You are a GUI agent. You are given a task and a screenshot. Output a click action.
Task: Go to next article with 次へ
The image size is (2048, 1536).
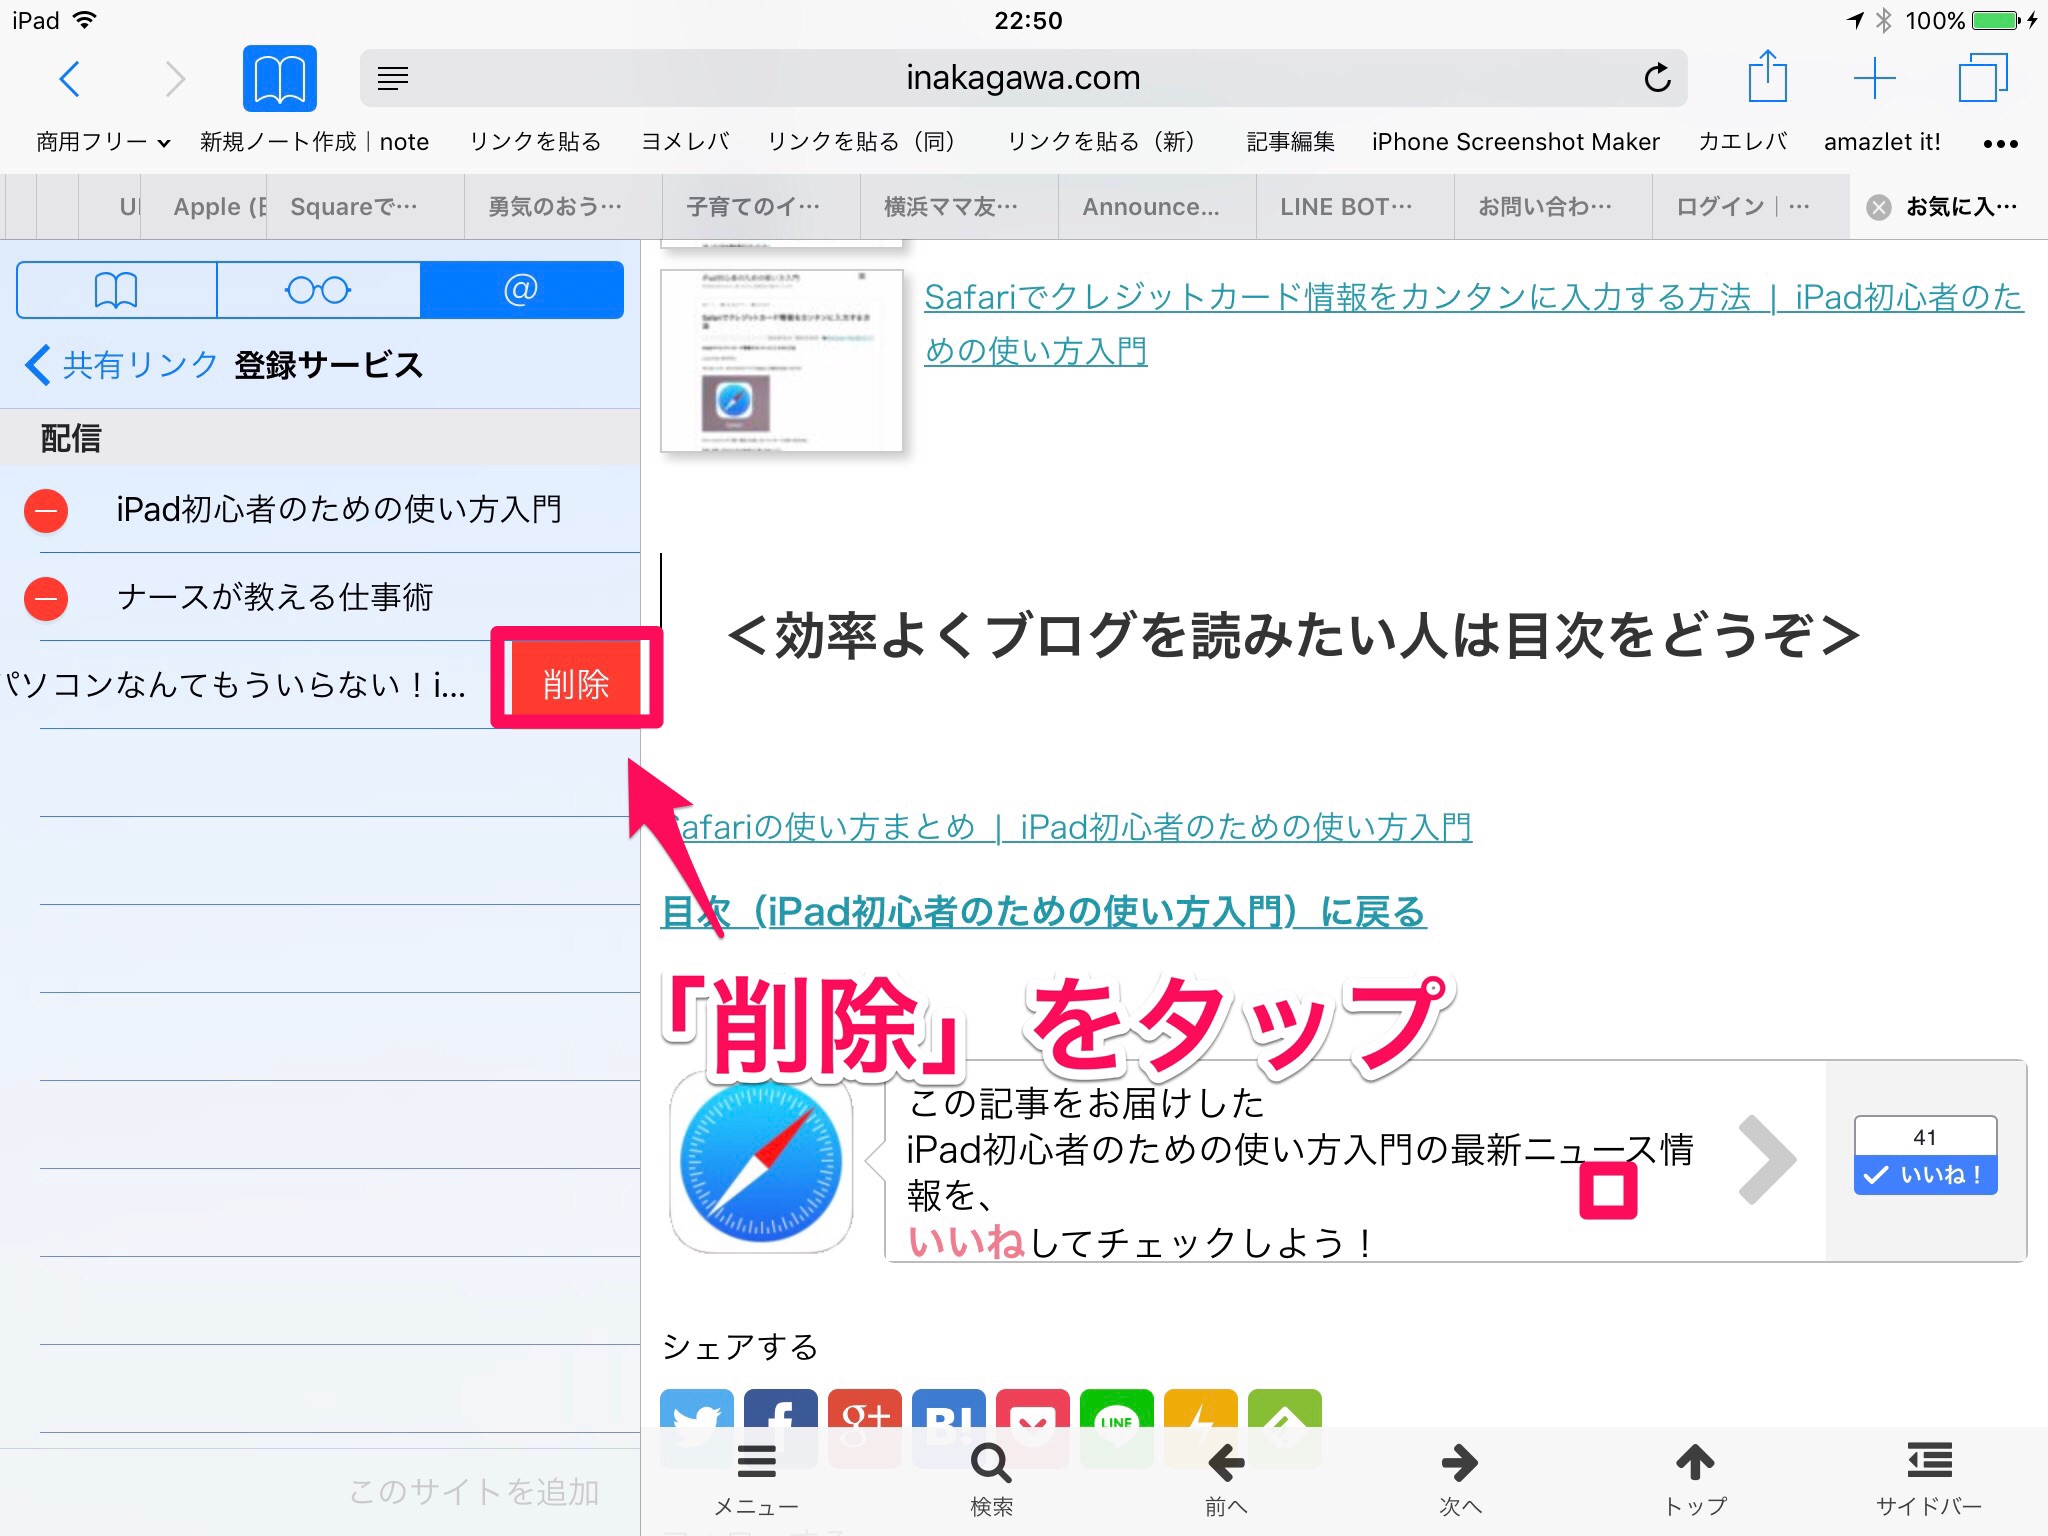[1460, 1480]
